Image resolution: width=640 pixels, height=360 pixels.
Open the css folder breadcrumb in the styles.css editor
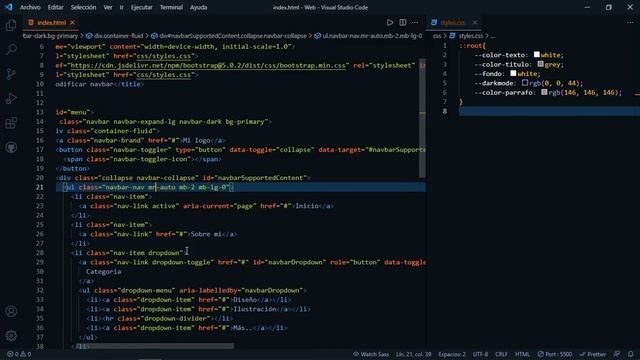tap(437, 36)
